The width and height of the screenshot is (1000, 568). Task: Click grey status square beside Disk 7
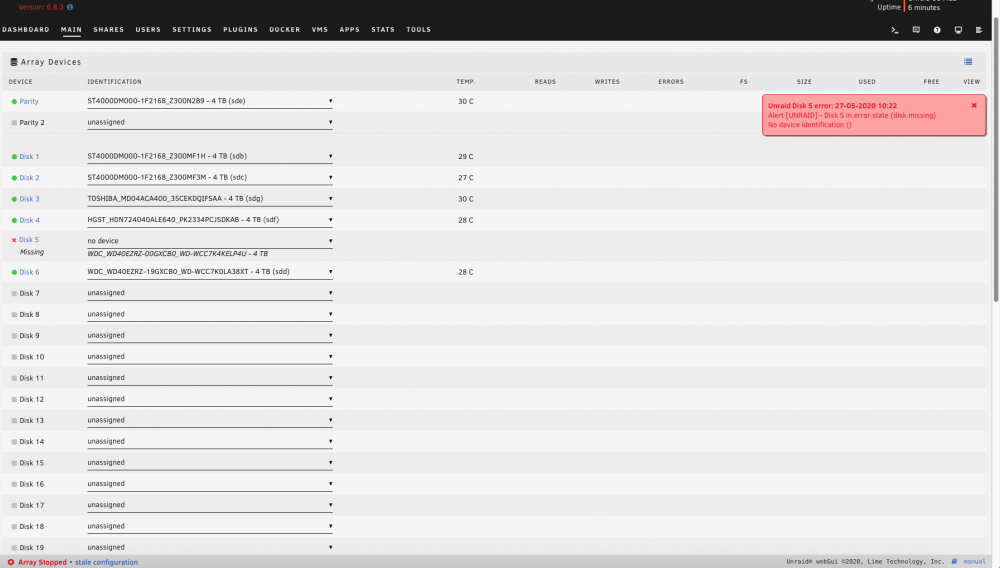click(14, 293)
